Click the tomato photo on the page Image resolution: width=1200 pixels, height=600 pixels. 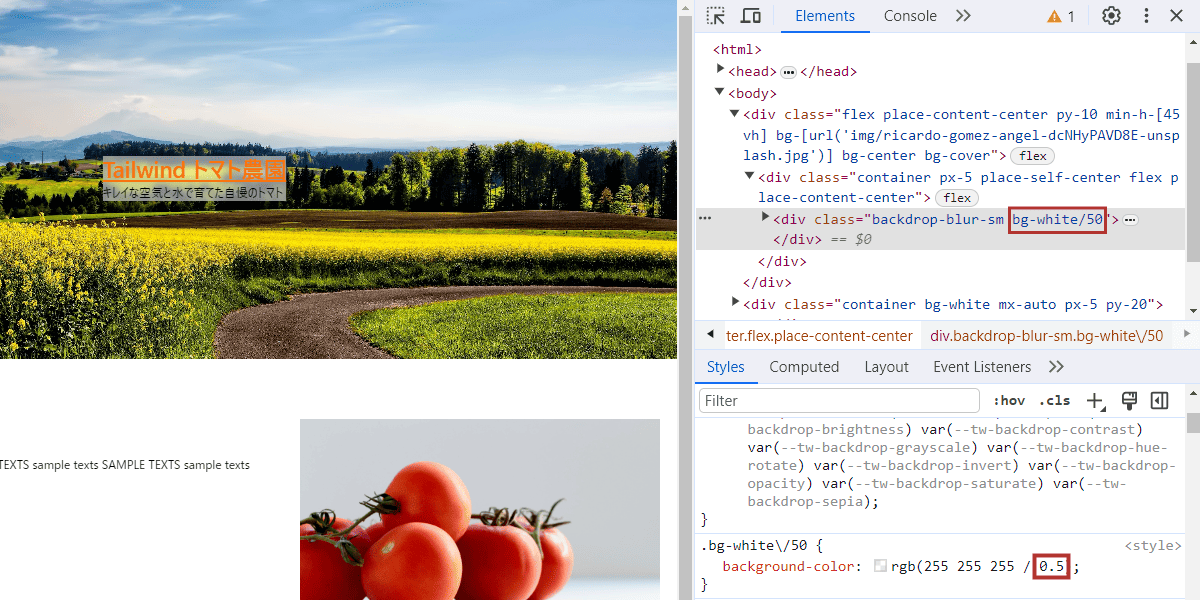pos(480,509)
